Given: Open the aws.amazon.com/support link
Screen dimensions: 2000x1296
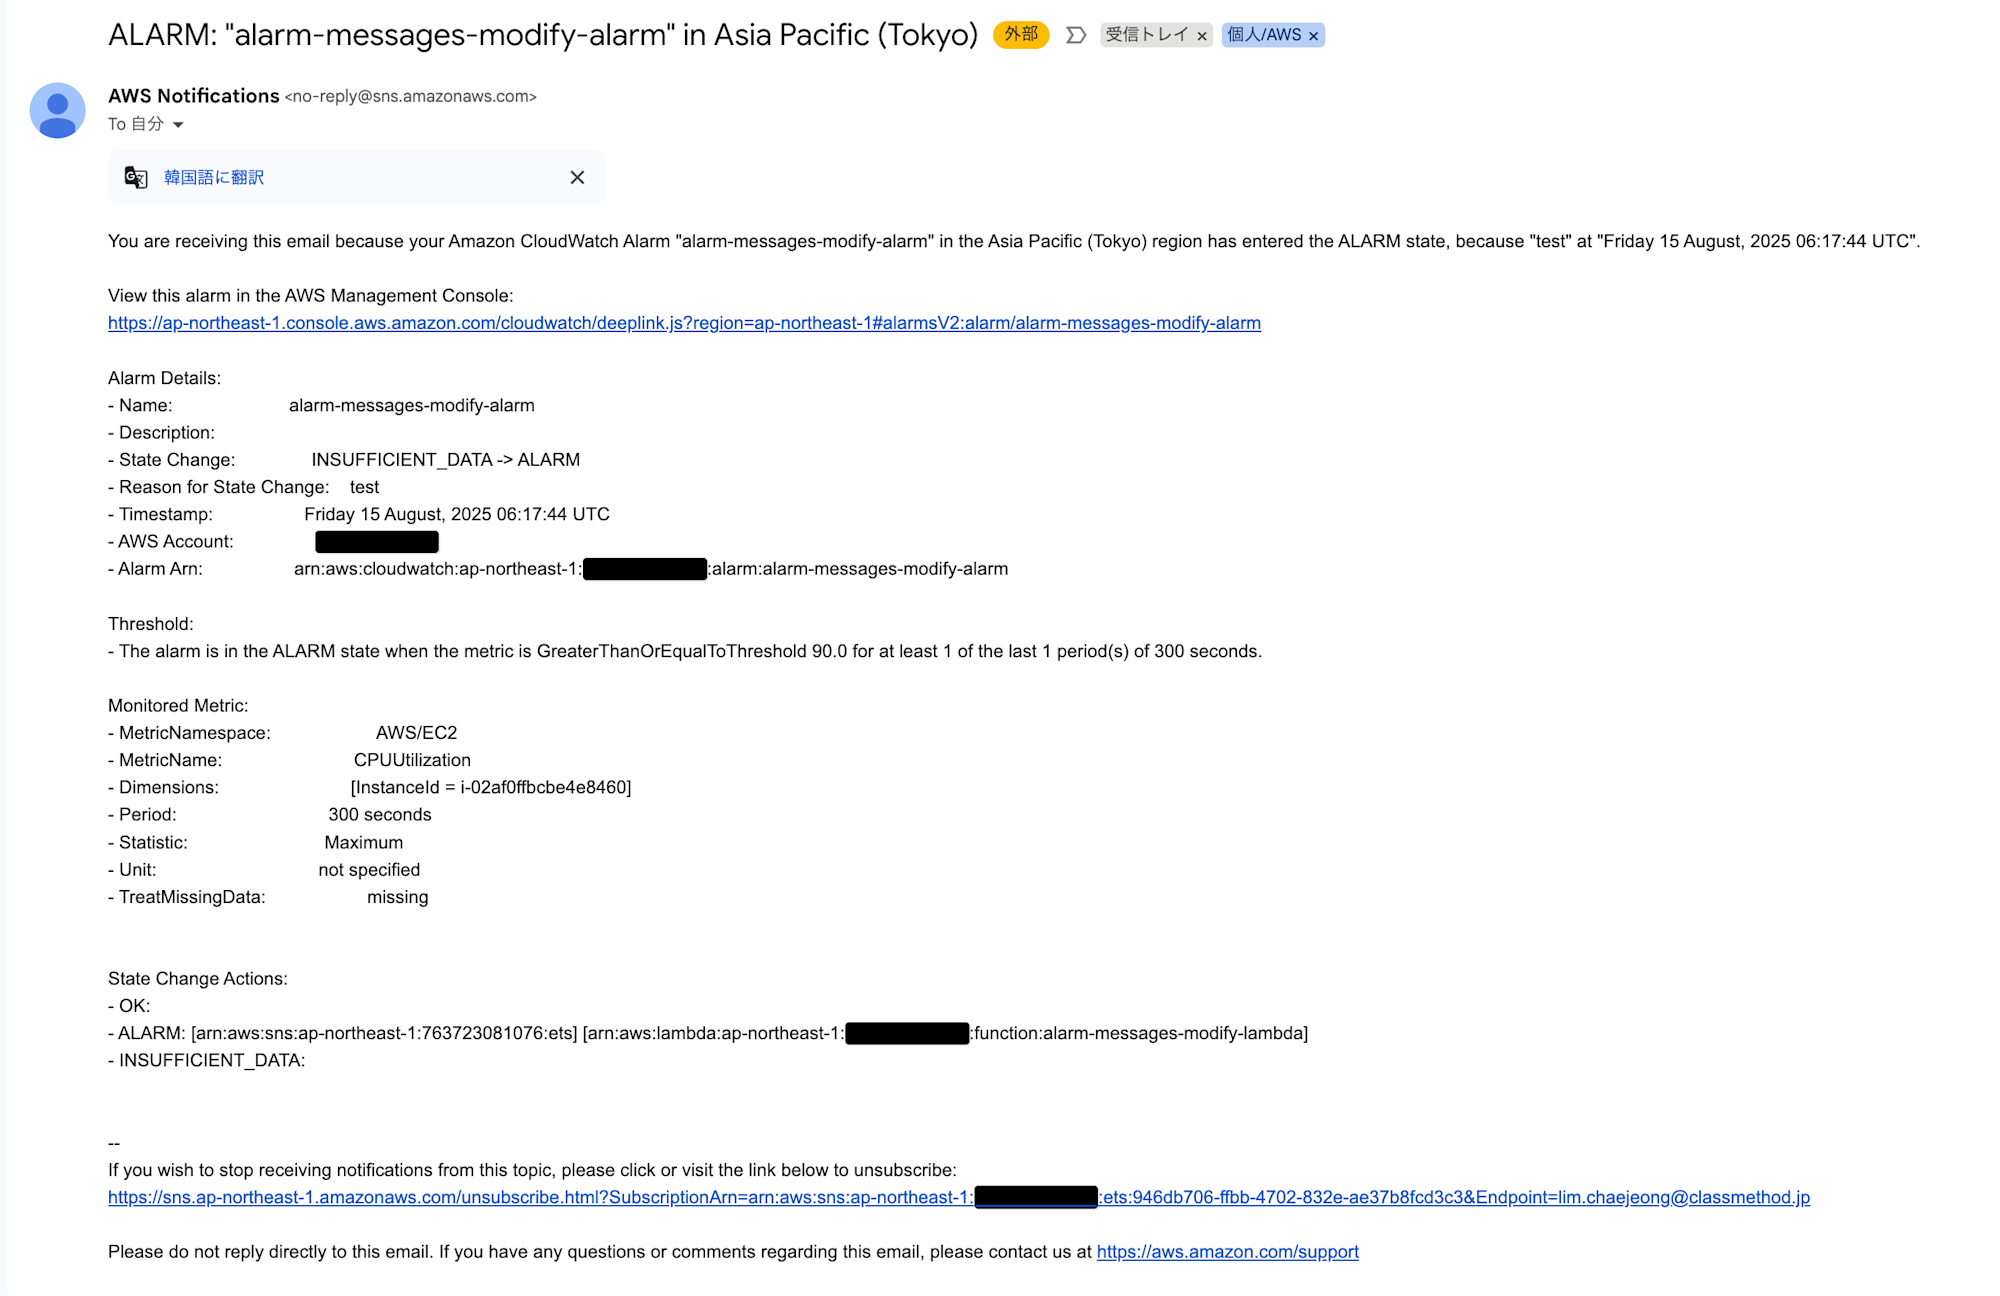Looking at the screenshot, I should [x=1227, y=1252].
